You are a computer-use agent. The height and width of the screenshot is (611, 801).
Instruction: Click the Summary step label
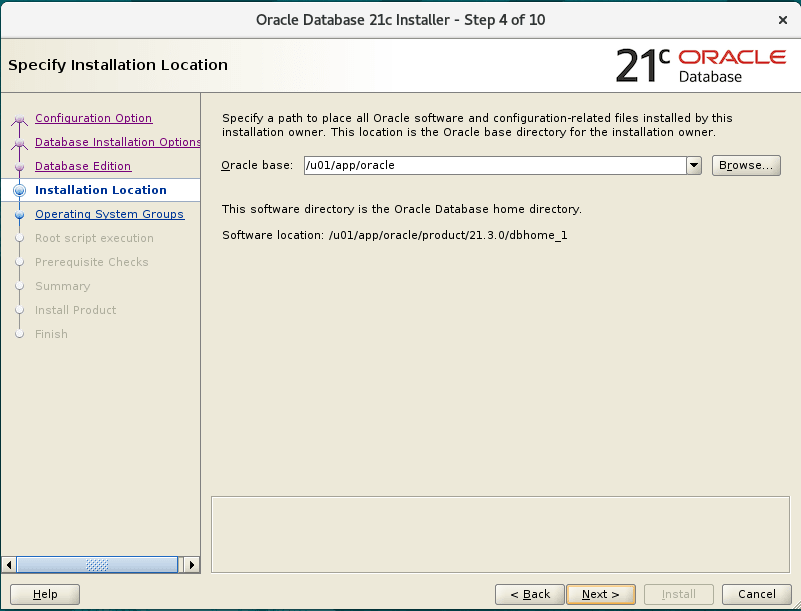(x=62, y=286)
